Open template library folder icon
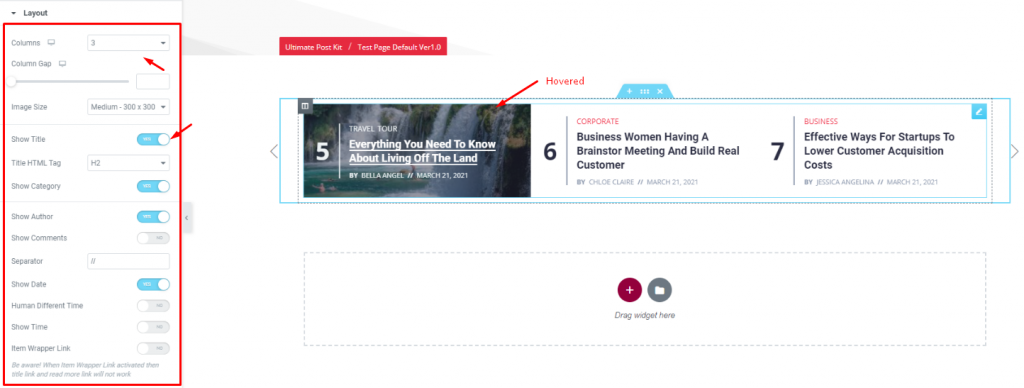Viewport: 1024px width, 388px height. 660,289
